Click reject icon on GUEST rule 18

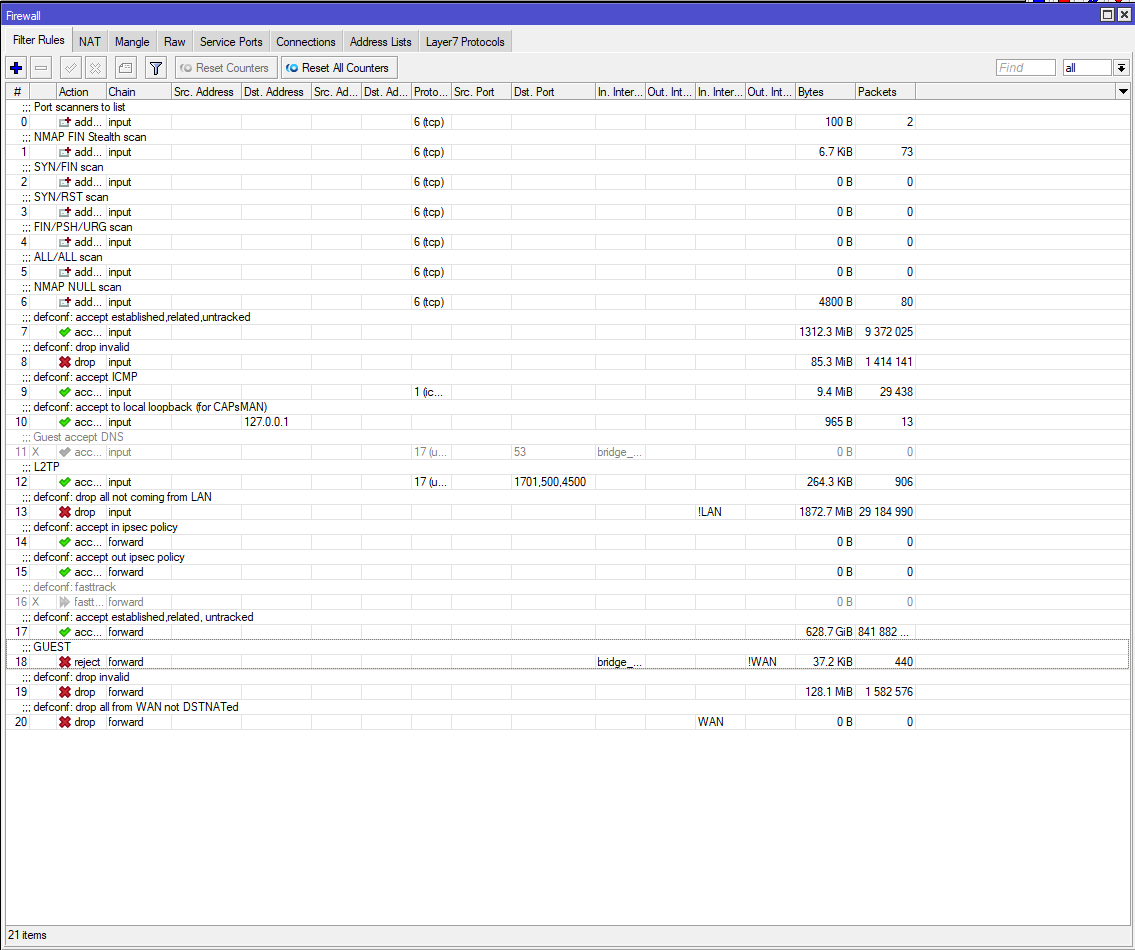pos(64,662)
